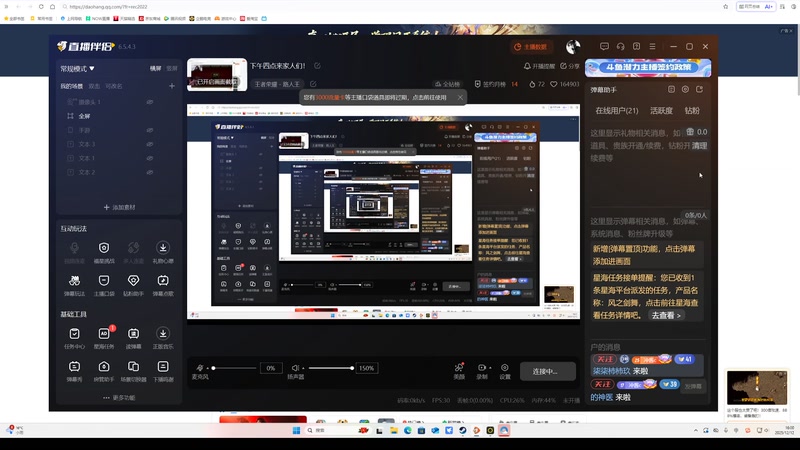800x450 pixels.
Task: Click the 连接中... stream button
Action: (x=547, y=371)
